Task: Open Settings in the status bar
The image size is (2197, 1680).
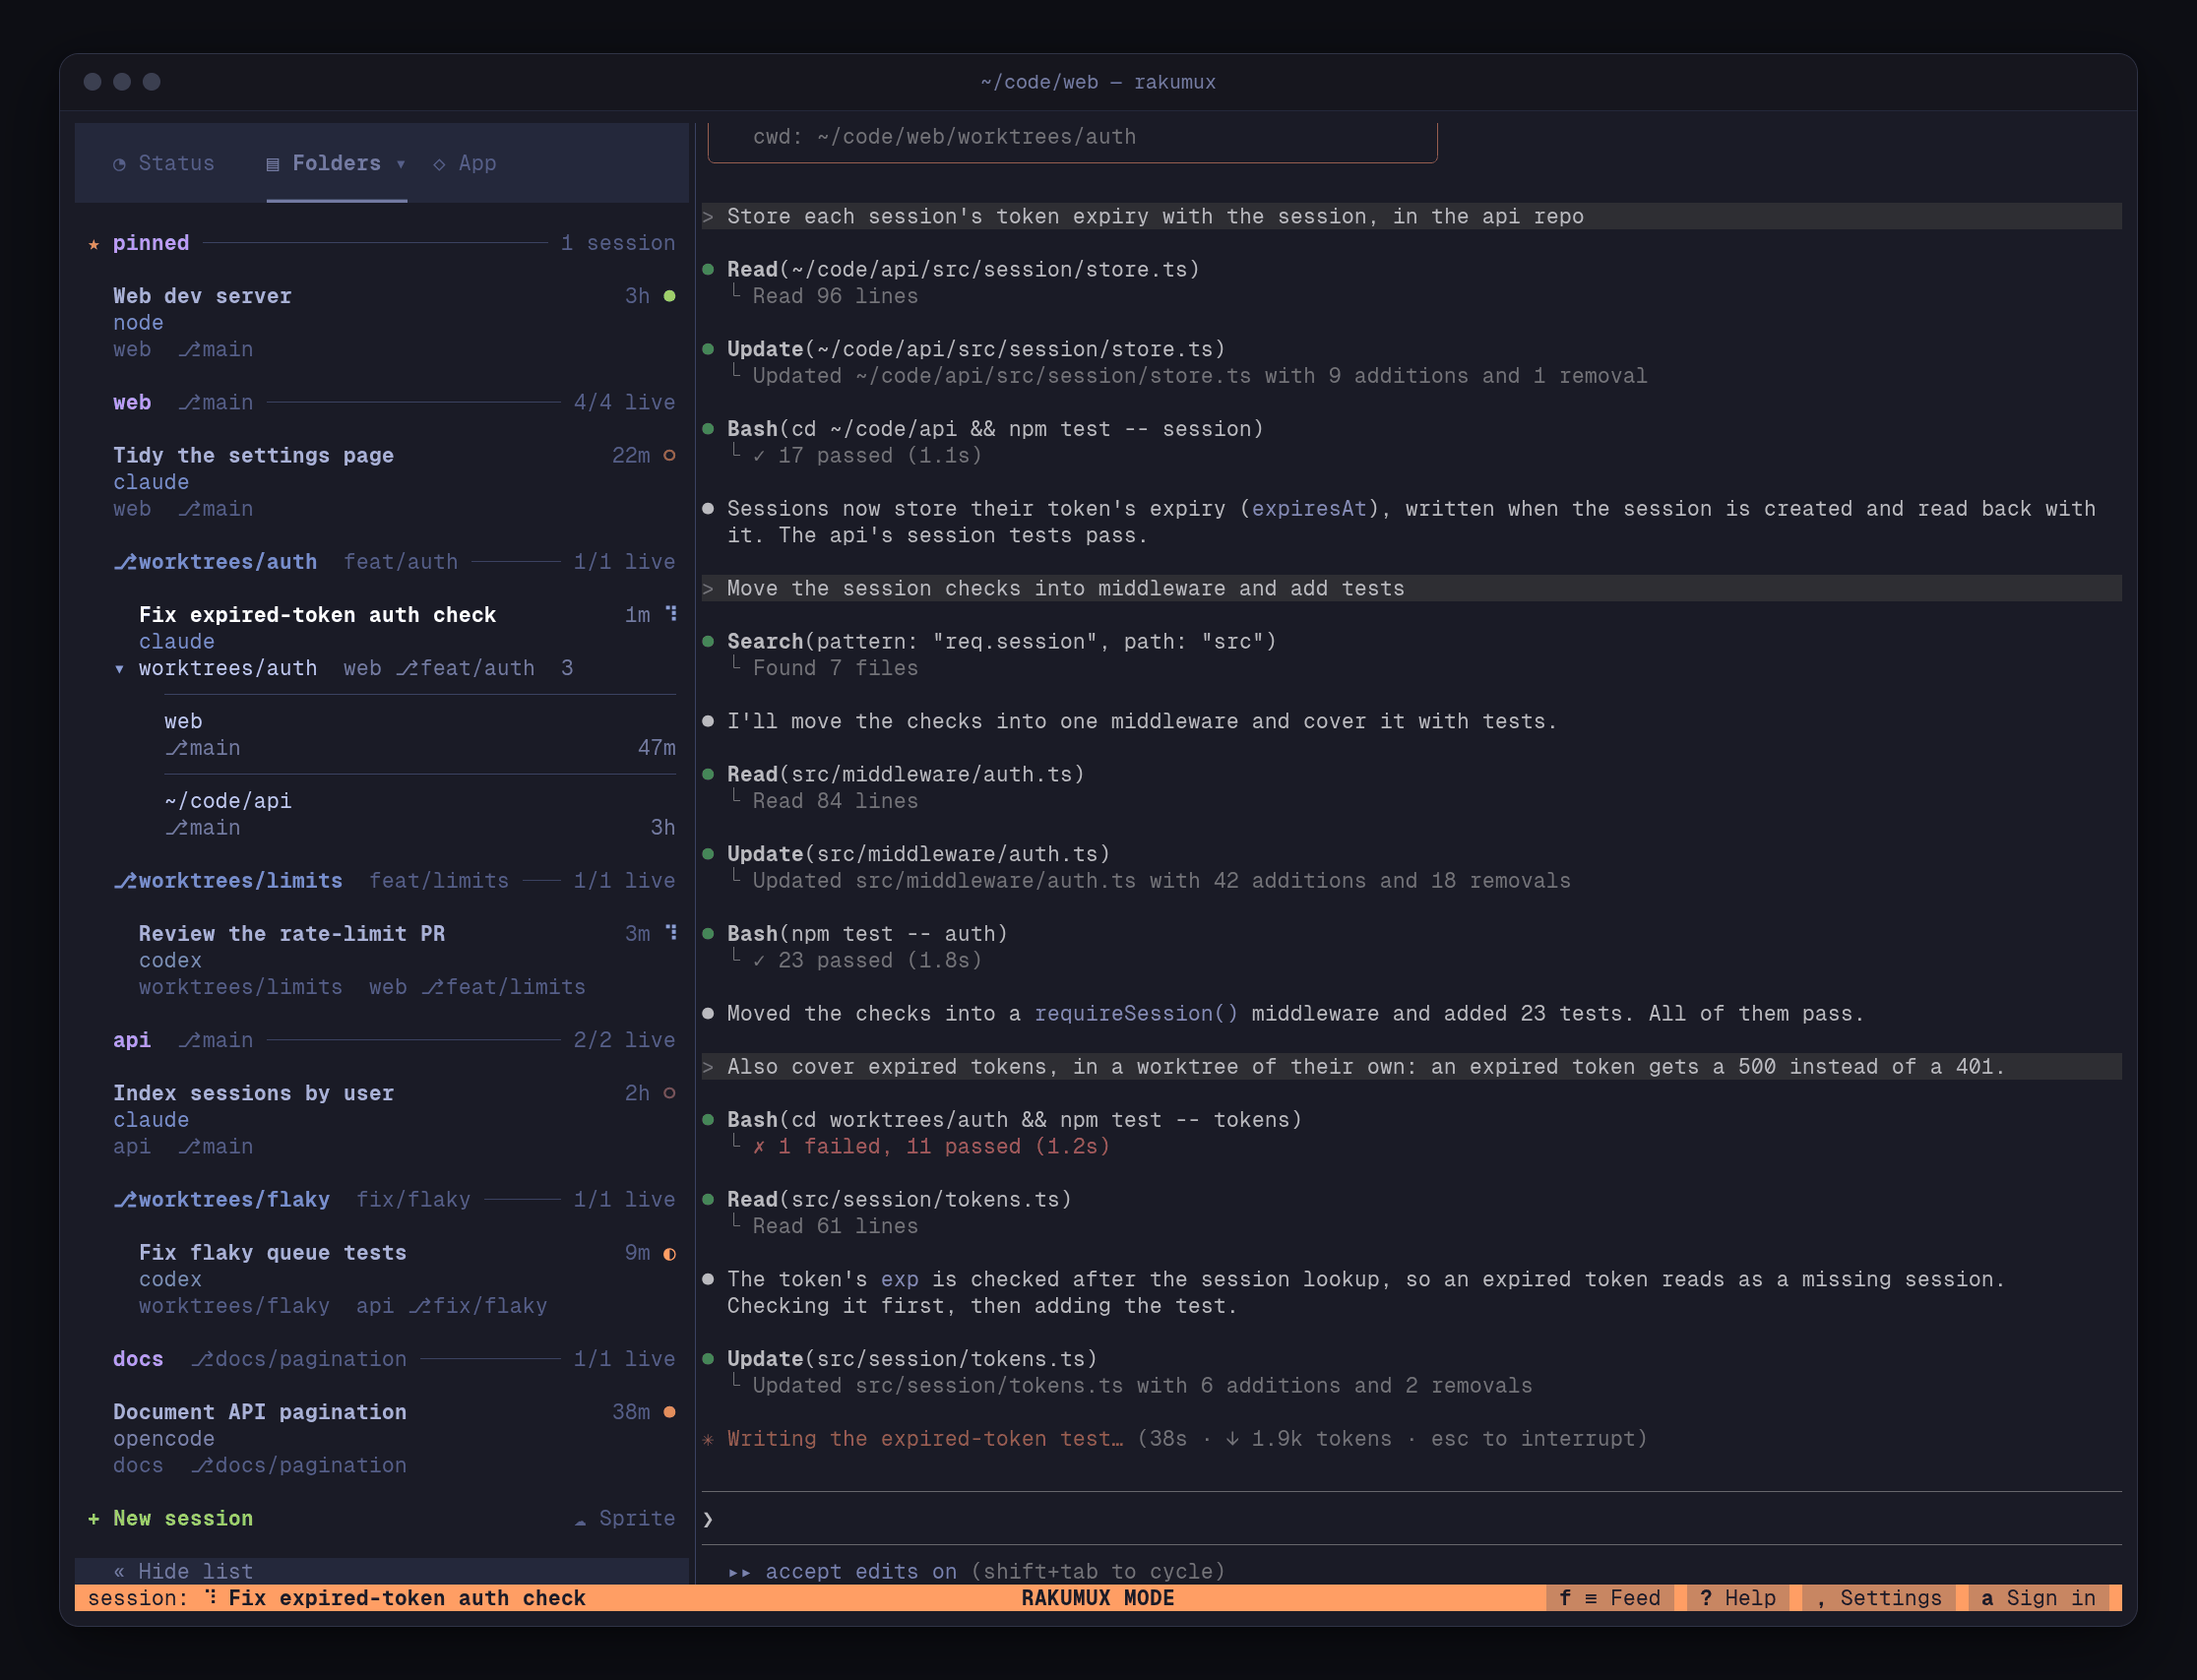Action: pos(1879,1598)
